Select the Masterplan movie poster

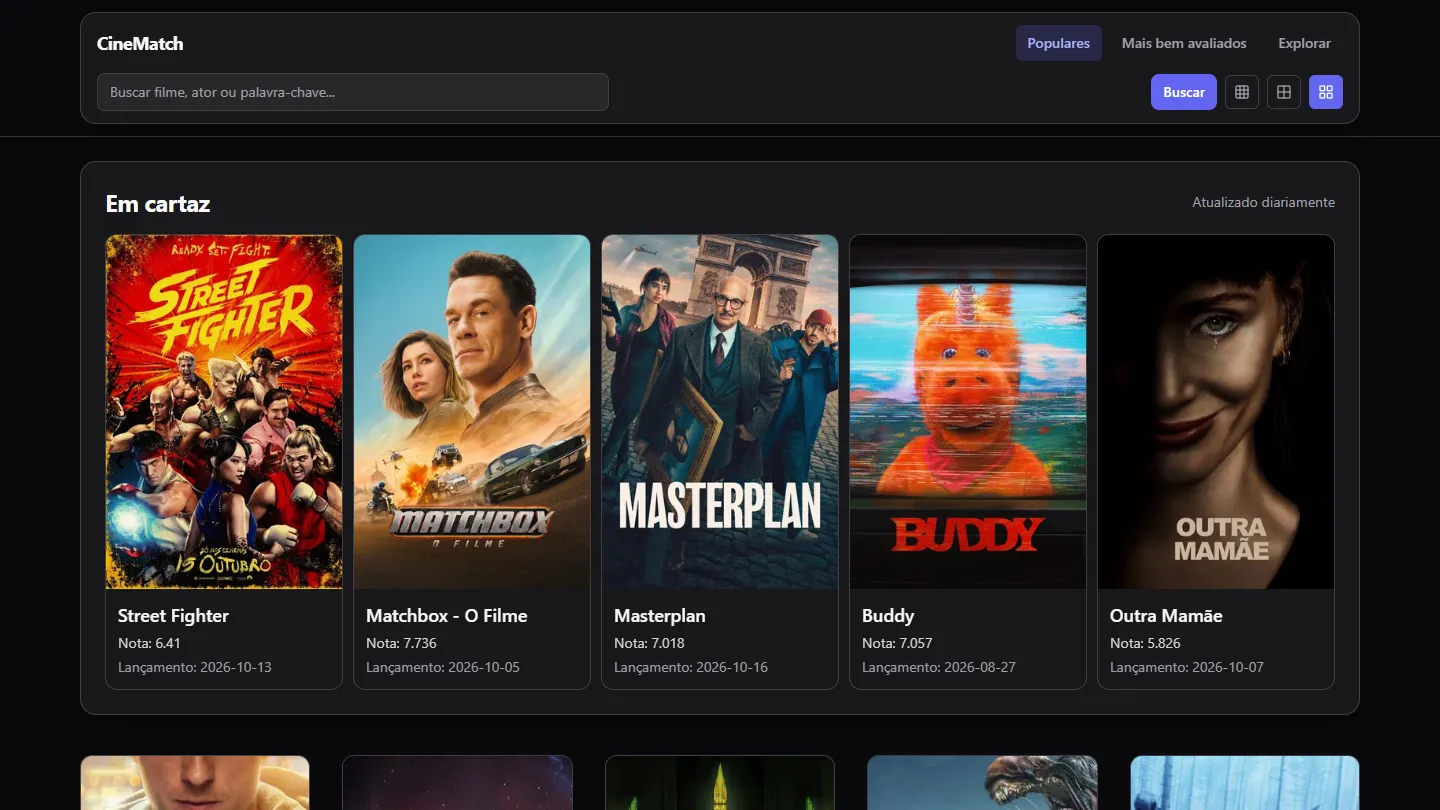[x=720, y=412]
